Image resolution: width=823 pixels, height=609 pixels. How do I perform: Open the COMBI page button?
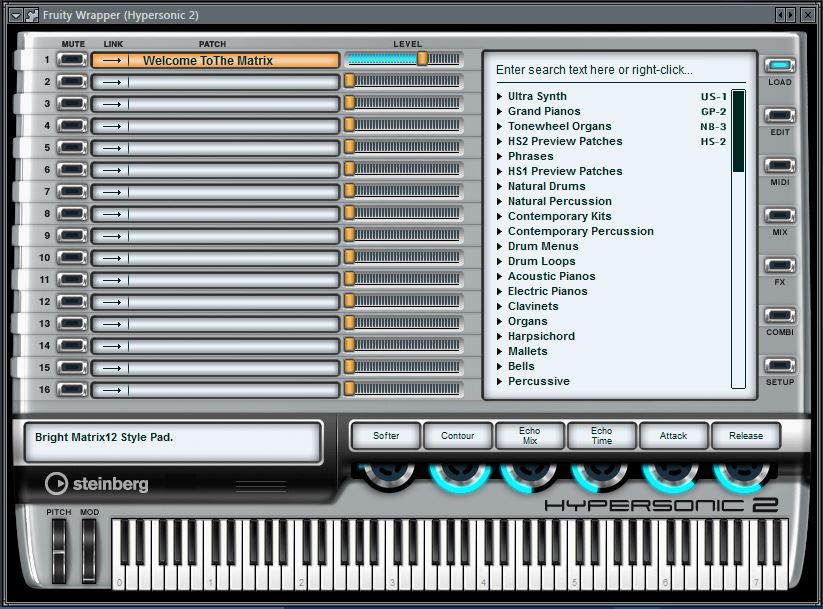780,314
